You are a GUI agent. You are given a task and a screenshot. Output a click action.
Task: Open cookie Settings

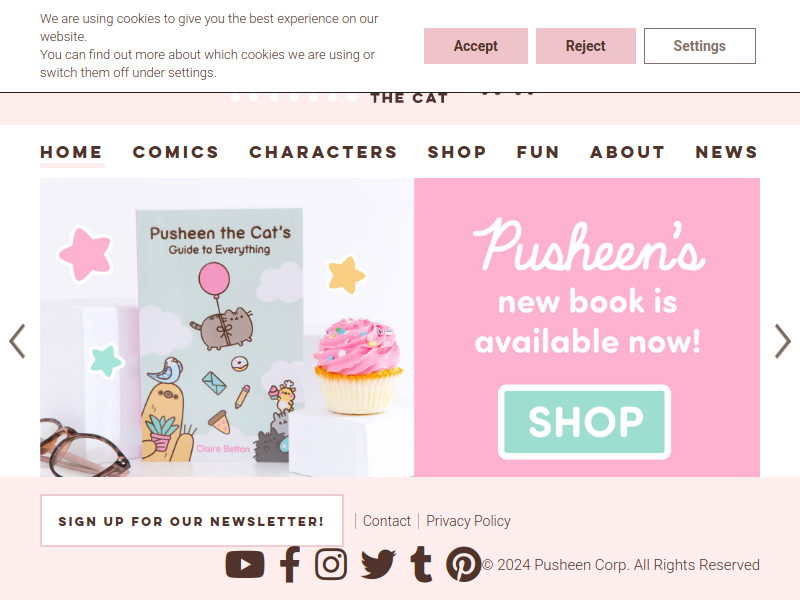[699, 46]
